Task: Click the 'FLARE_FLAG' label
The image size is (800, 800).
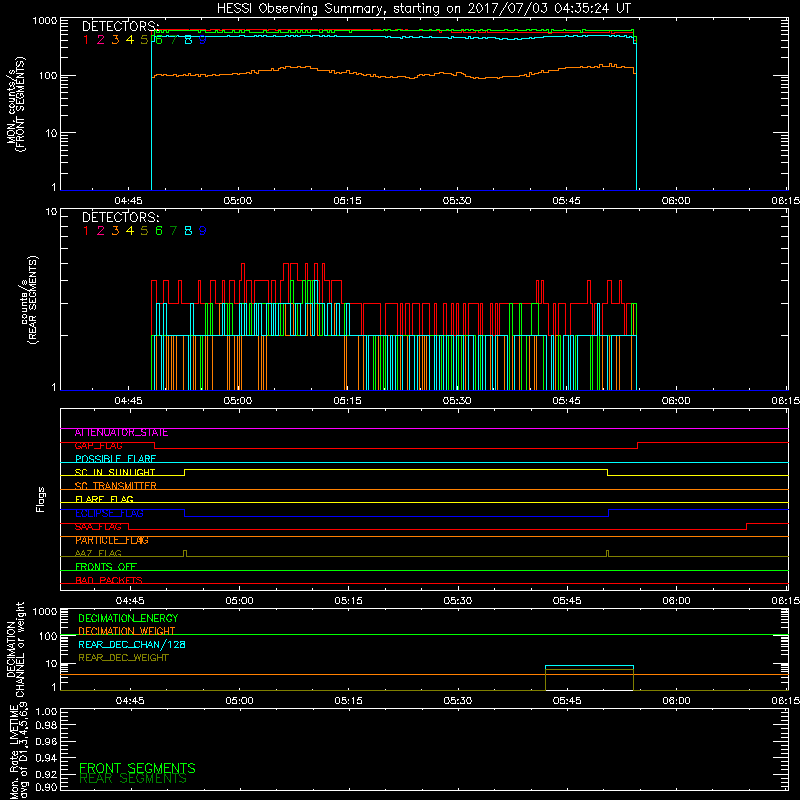Action: click(x=104, y=499)
